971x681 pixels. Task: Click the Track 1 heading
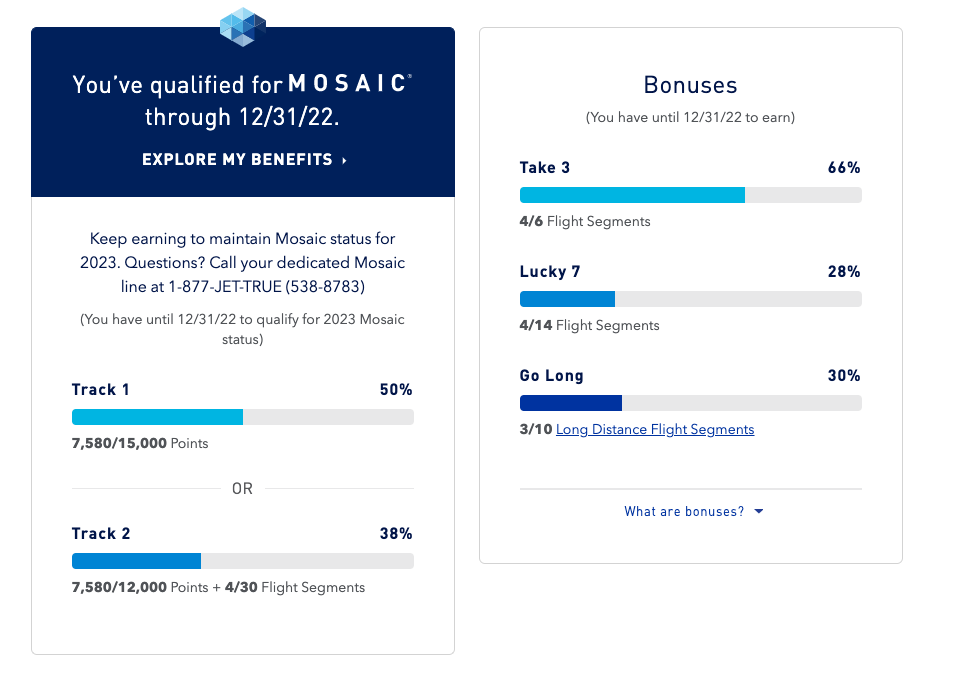pos(101,390)
